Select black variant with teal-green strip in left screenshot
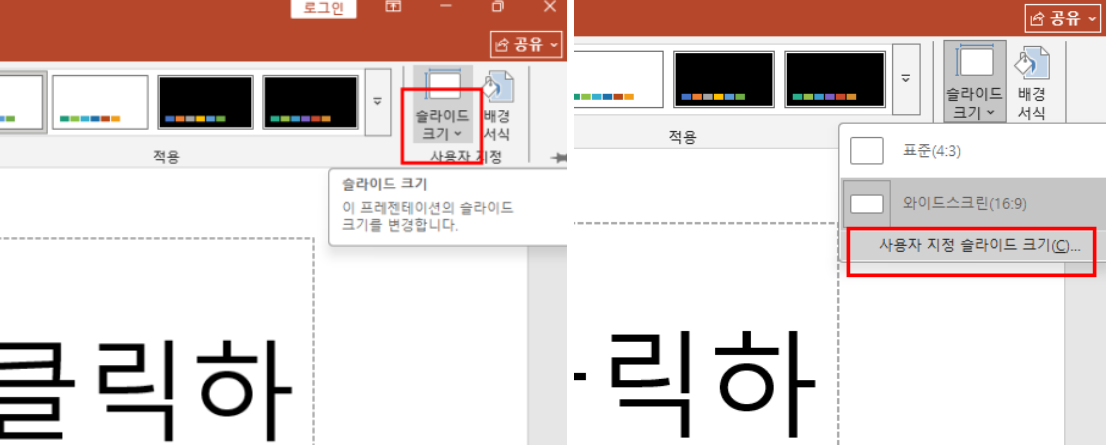 tap(311, 102)
